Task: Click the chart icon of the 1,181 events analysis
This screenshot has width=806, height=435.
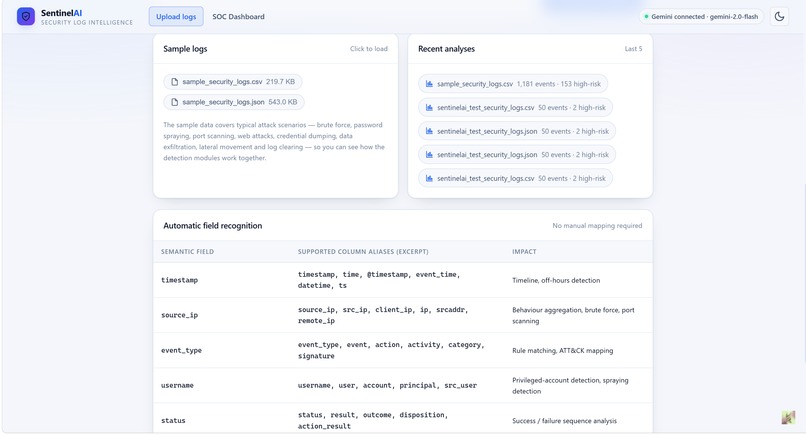Action: (429, 84)
